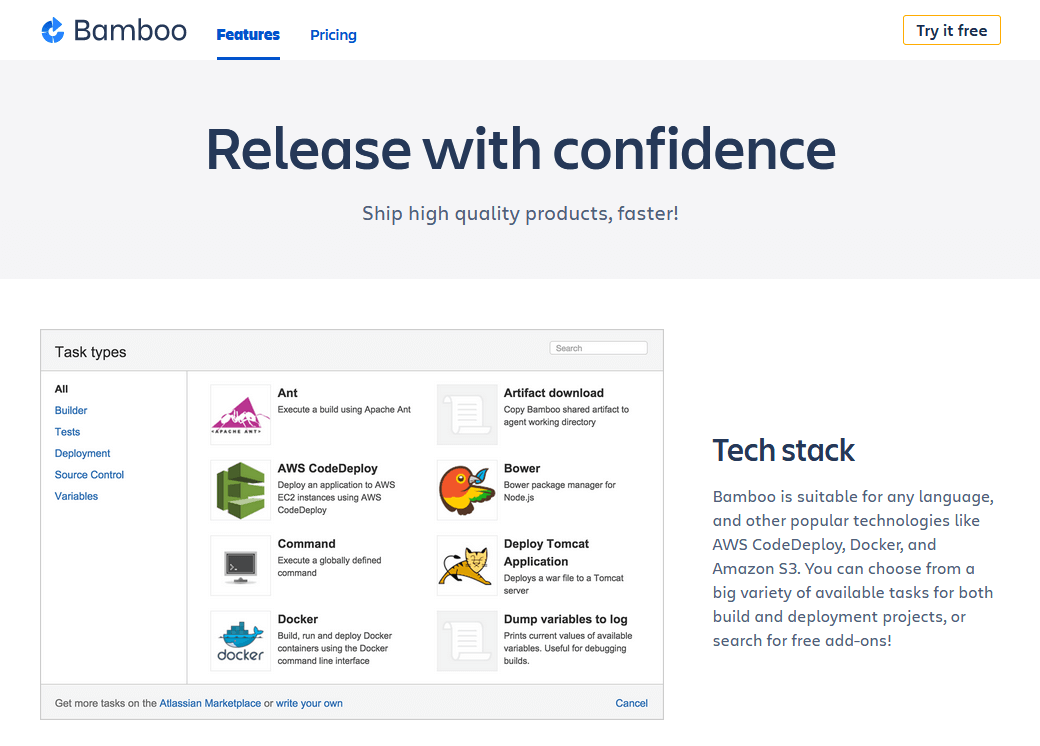
Task: Open the Features tab
Action: point(248,34)
